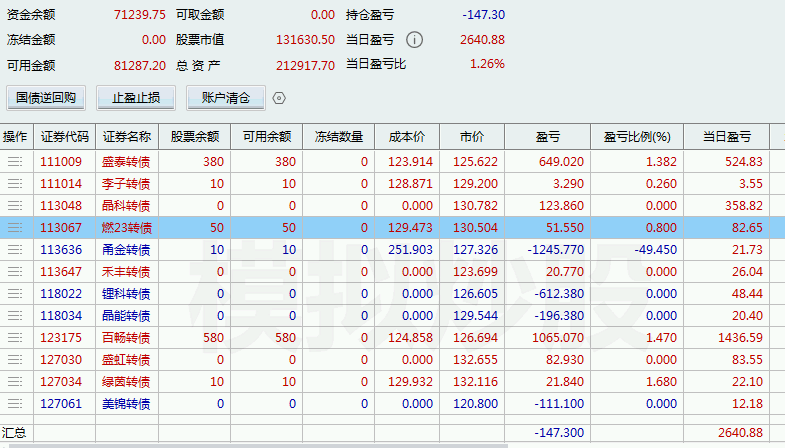The image size is (785, 448).
Task: Sort by the 可用余额 column header
Action: pos(267,137)
